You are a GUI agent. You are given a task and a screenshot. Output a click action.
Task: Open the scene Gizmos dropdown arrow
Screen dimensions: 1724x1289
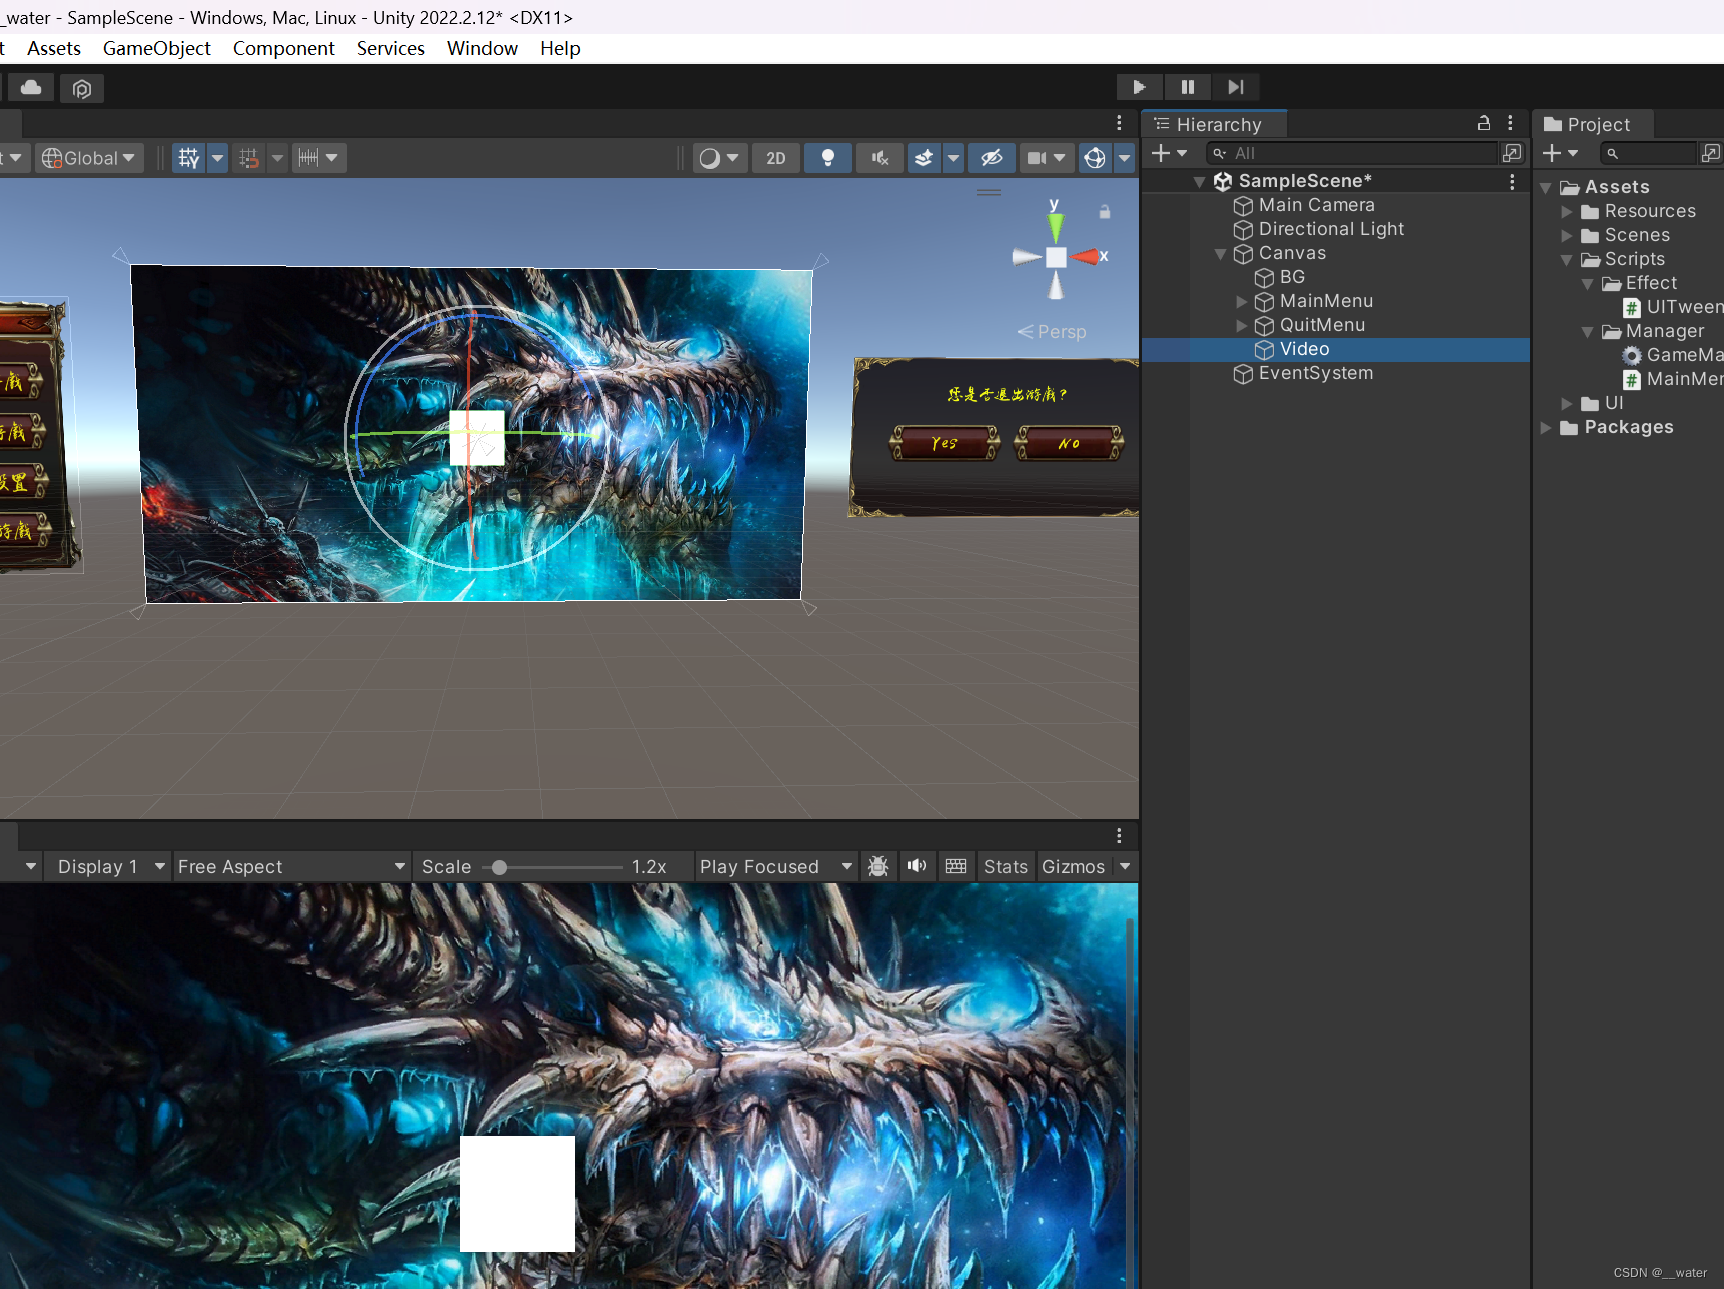pyautogui.click(x=1124, y=158)
